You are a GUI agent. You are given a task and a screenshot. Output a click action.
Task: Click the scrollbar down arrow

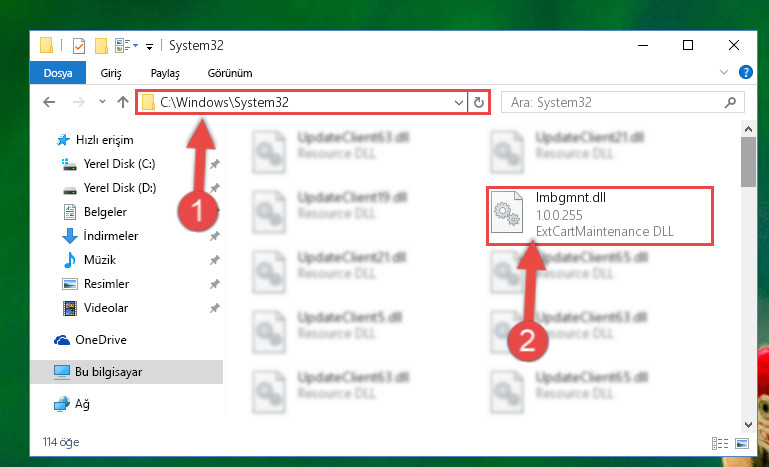tap(748, 424)
